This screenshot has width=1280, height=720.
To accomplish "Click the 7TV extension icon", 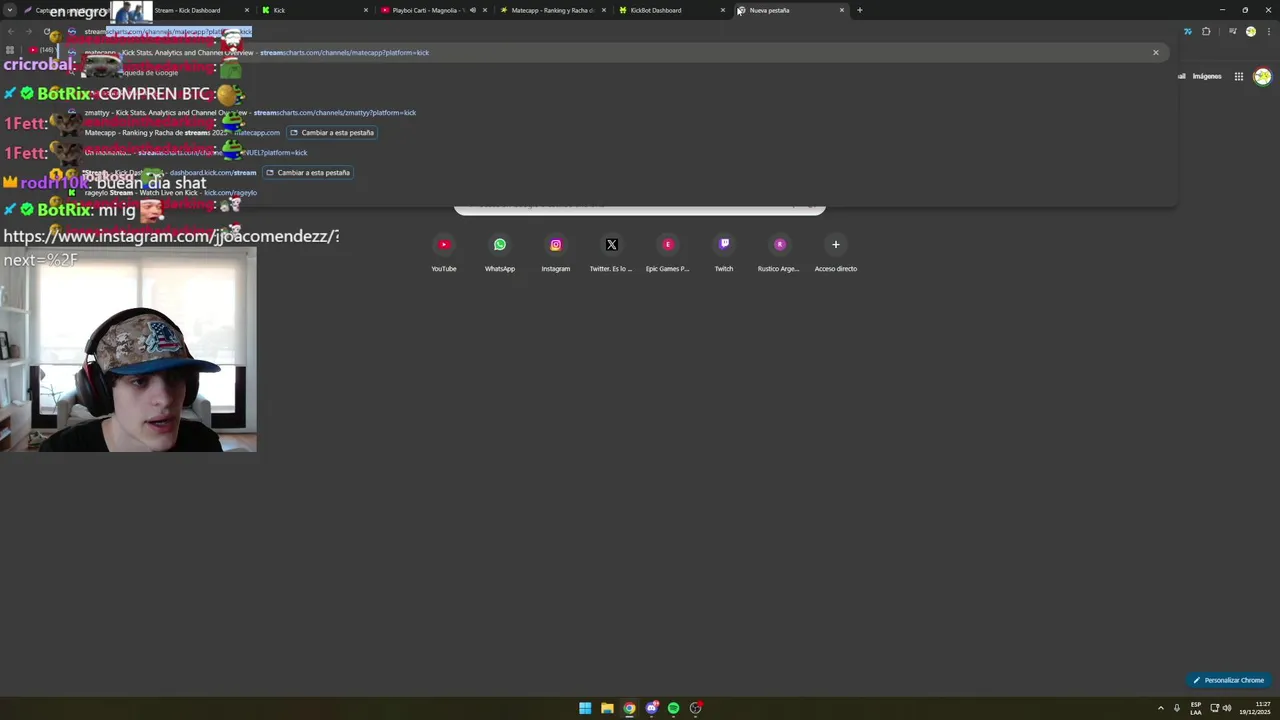I will pyautogui.click(x=1187, y=31).
